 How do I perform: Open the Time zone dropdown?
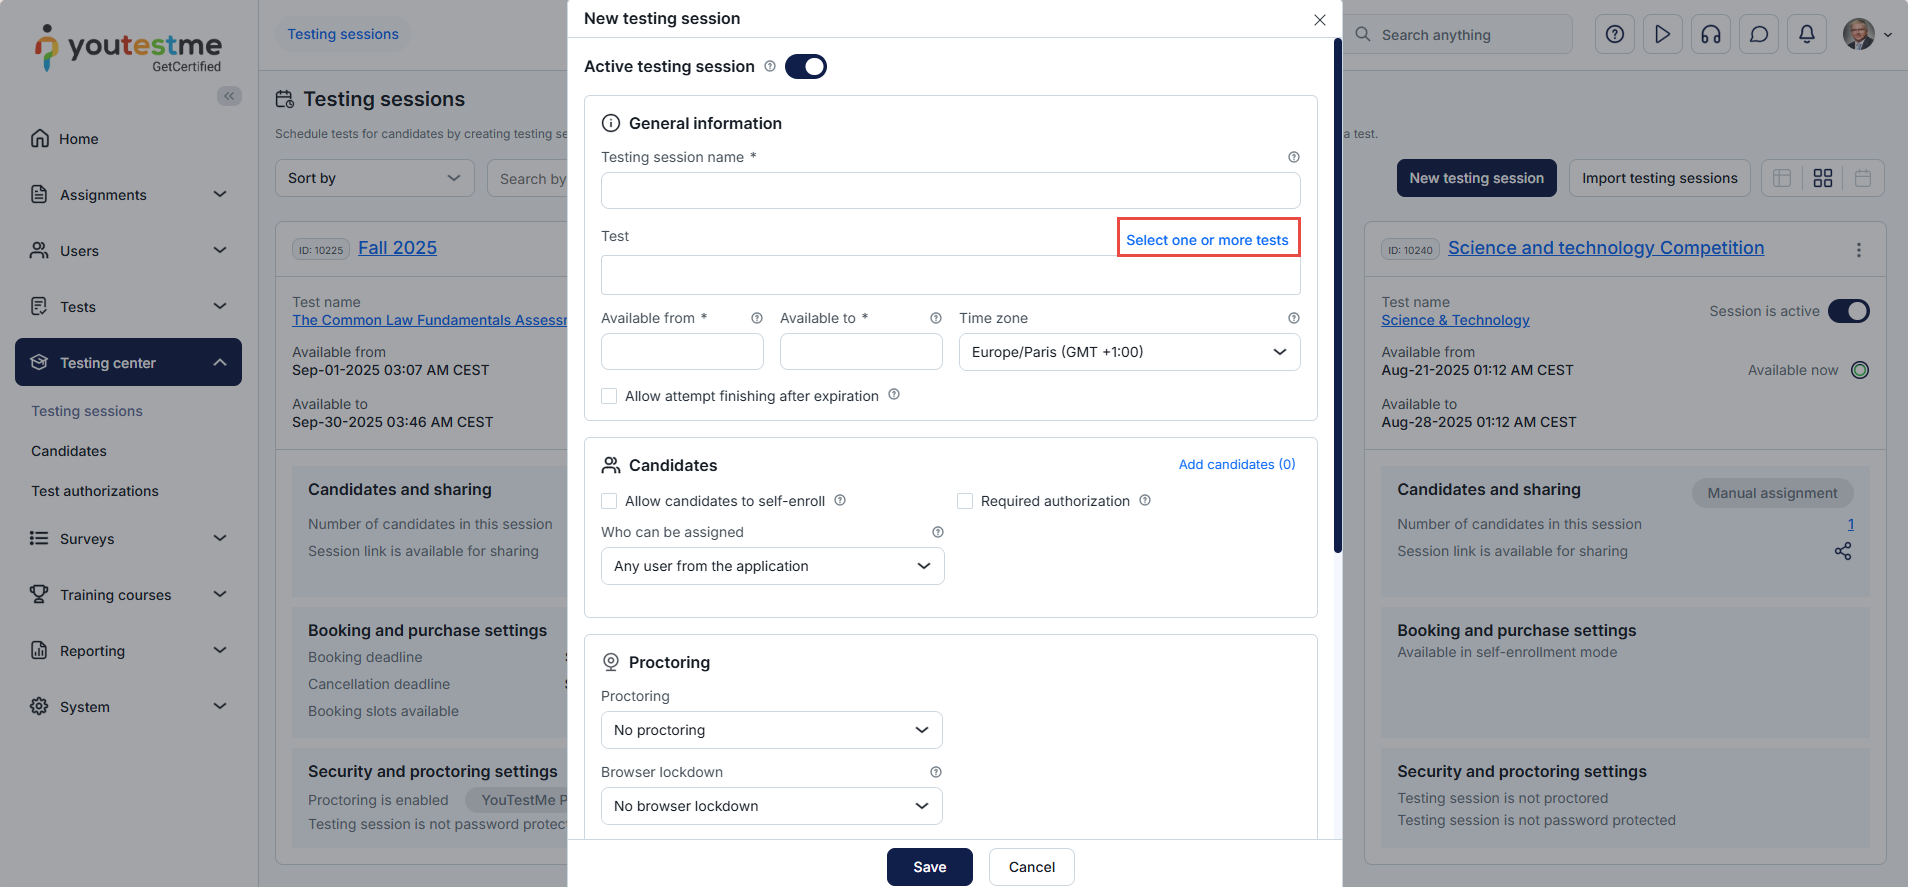1129,352
